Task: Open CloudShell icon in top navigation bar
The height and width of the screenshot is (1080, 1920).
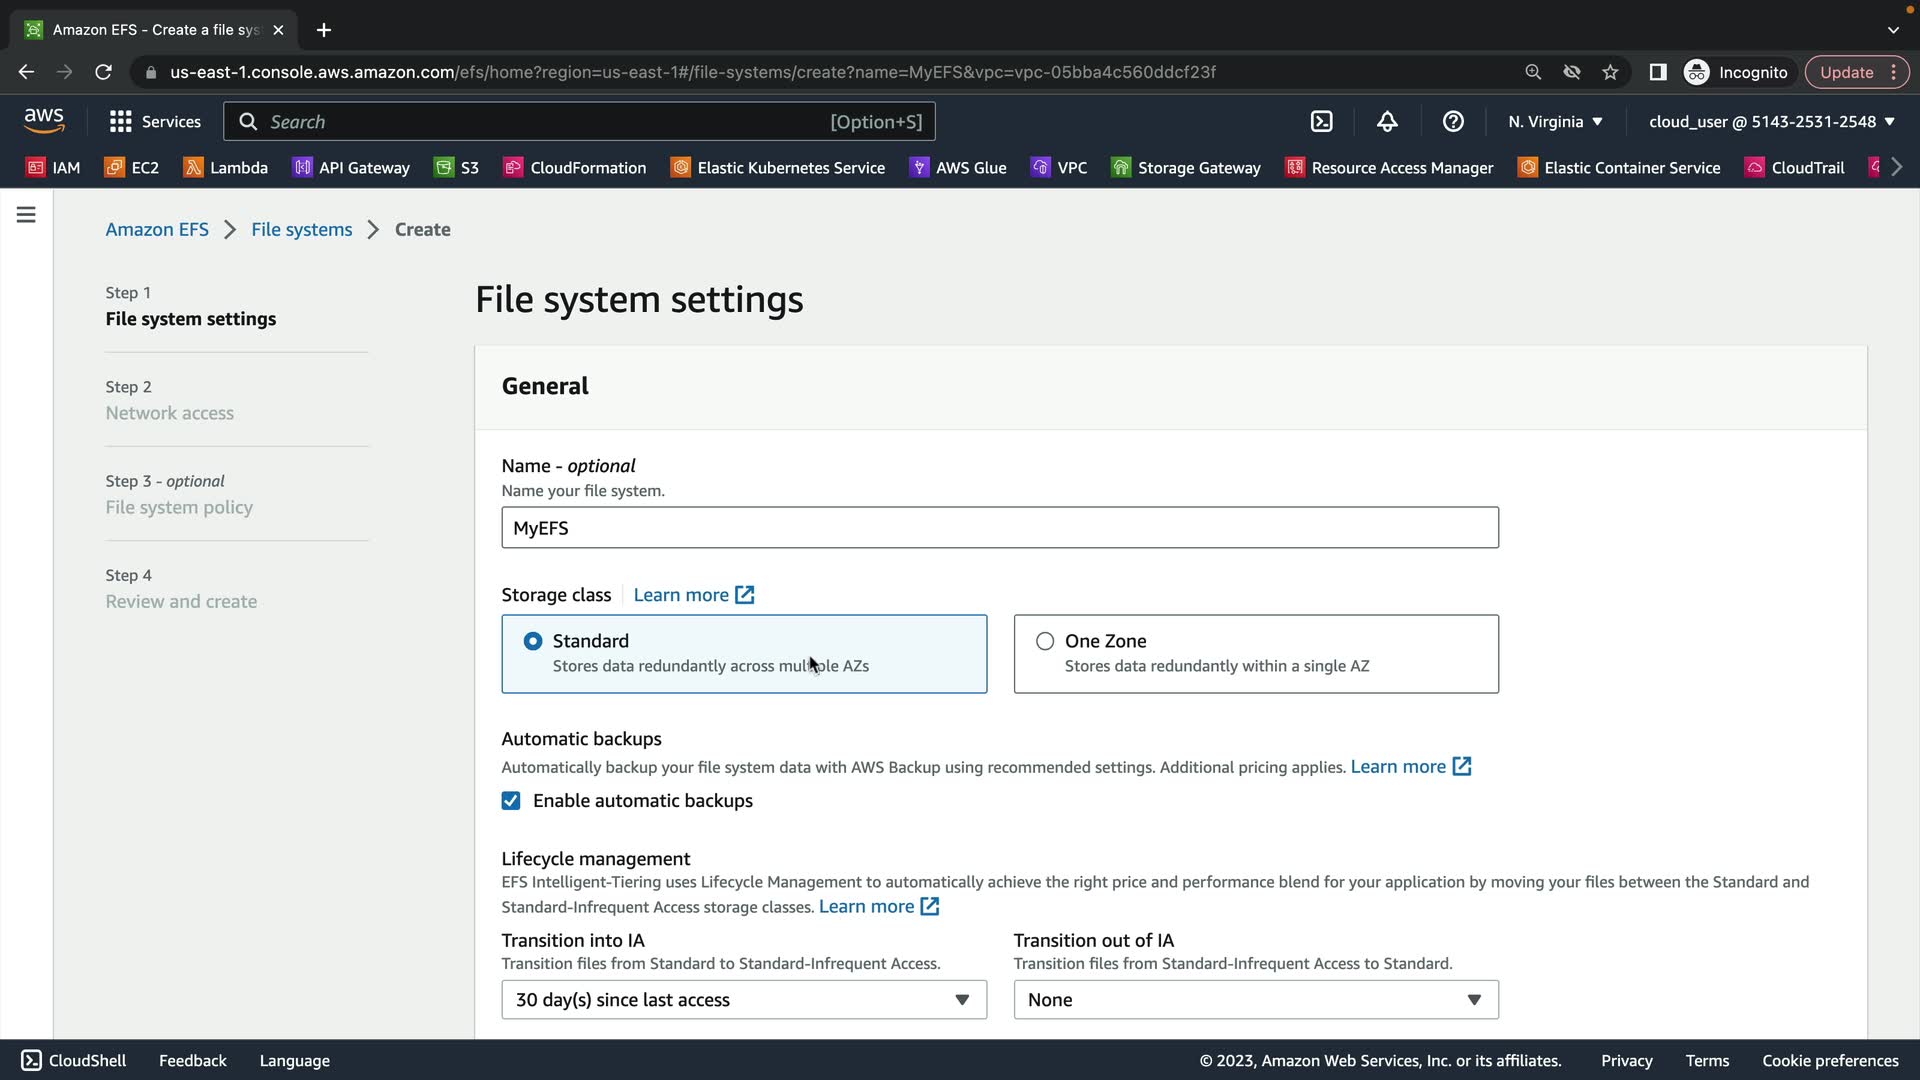Action: point(1321,122)
